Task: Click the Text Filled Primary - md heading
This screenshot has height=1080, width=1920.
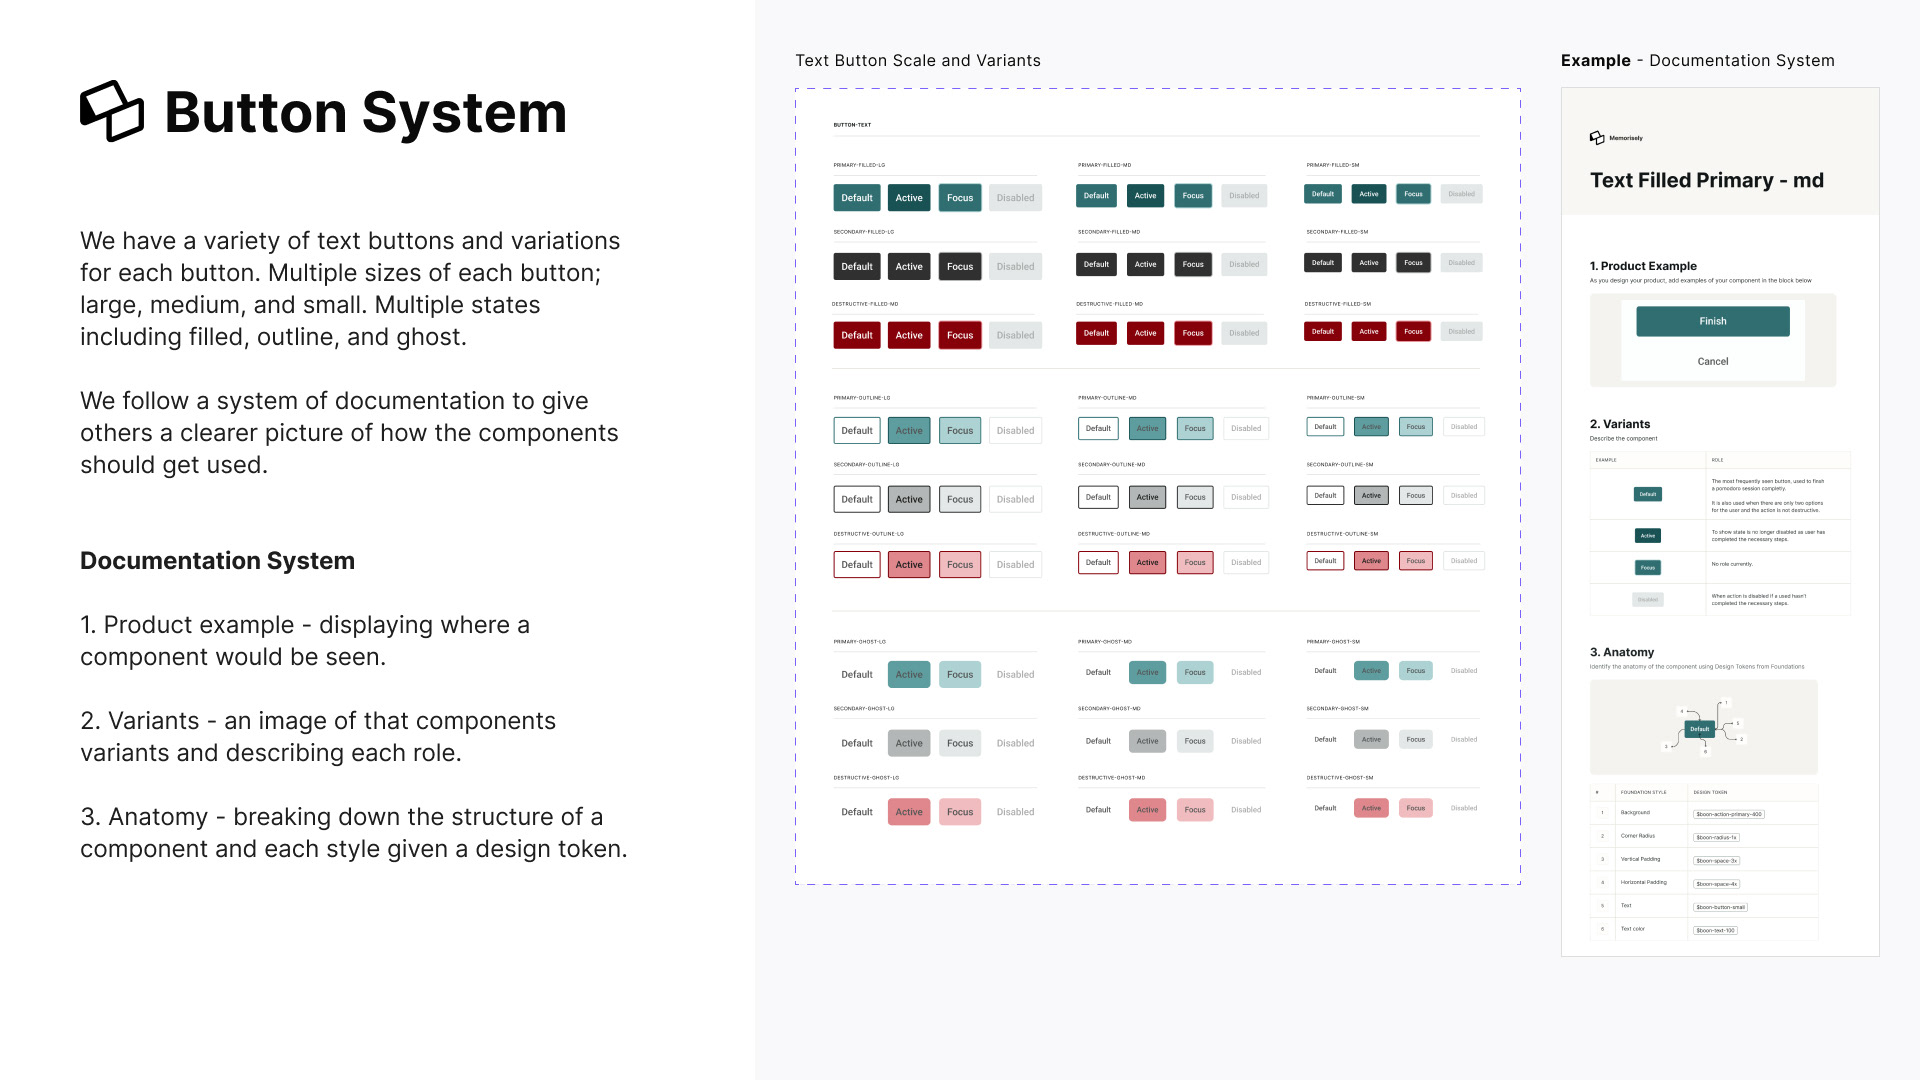Action: 1706,180
